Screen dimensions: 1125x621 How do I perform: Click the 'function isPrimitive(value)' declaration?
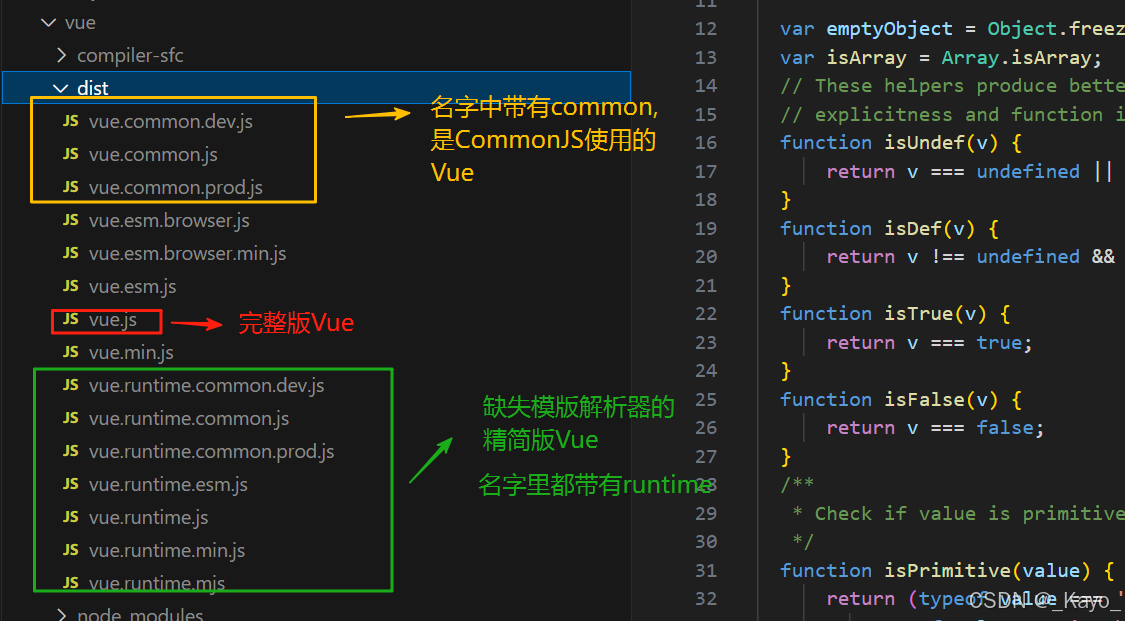(947, 571)
